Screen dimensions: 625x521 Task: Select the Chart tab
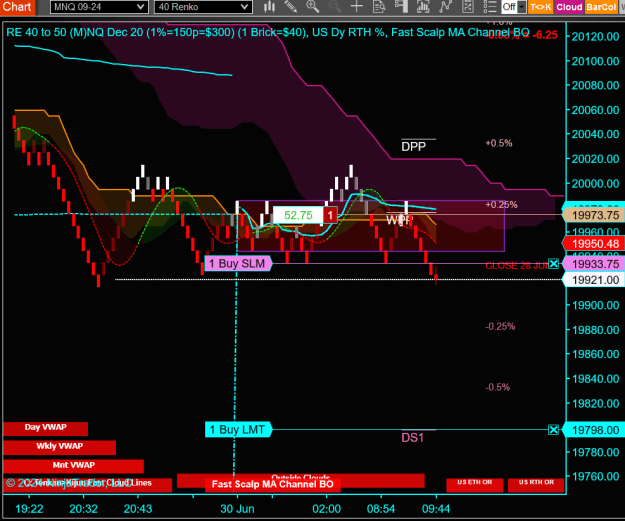18,7
